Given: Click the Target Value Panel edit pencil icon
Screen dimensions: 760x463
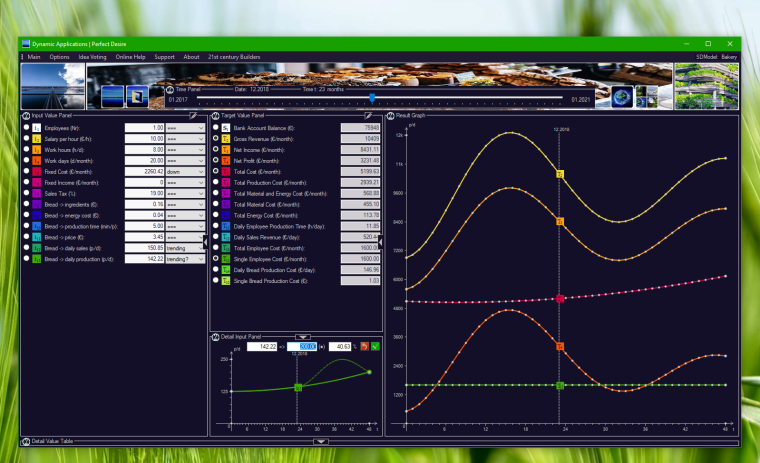Looking at the screenshot, I should 368,116.
